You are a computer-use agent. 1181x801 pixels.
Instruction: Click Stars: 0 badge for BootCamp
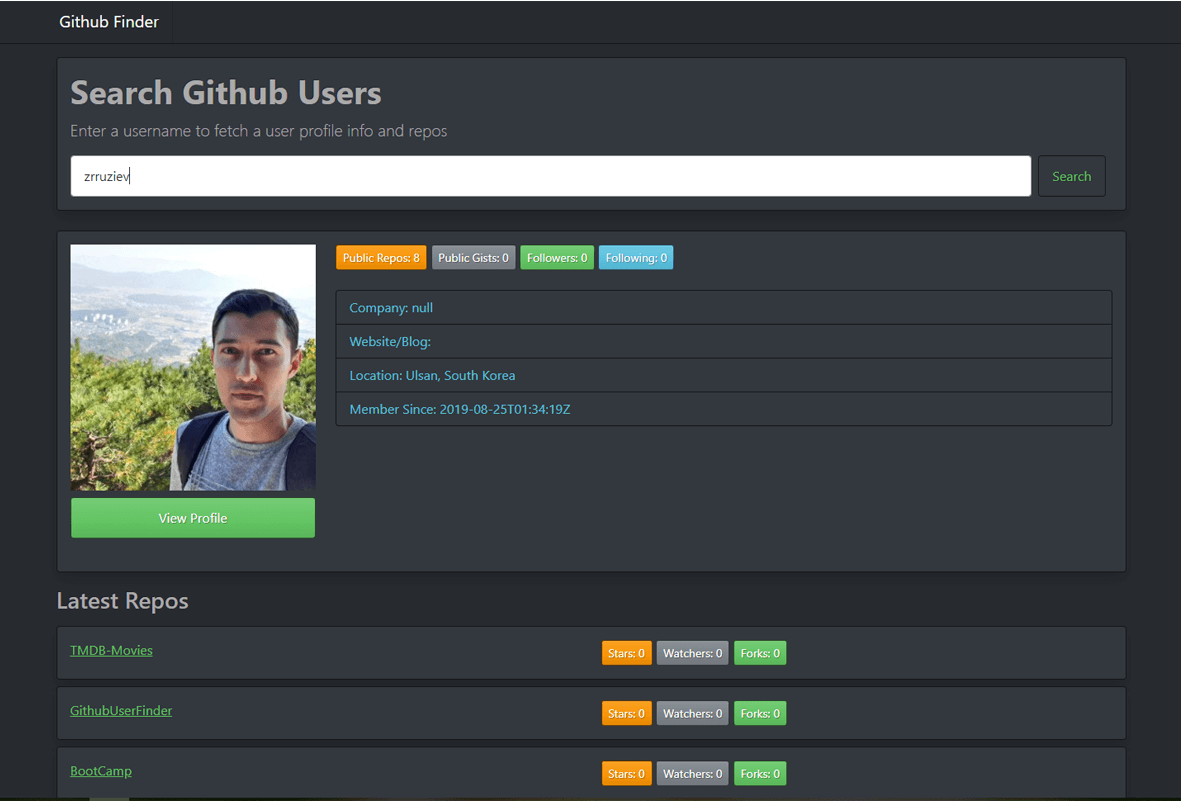coord(627,774)
